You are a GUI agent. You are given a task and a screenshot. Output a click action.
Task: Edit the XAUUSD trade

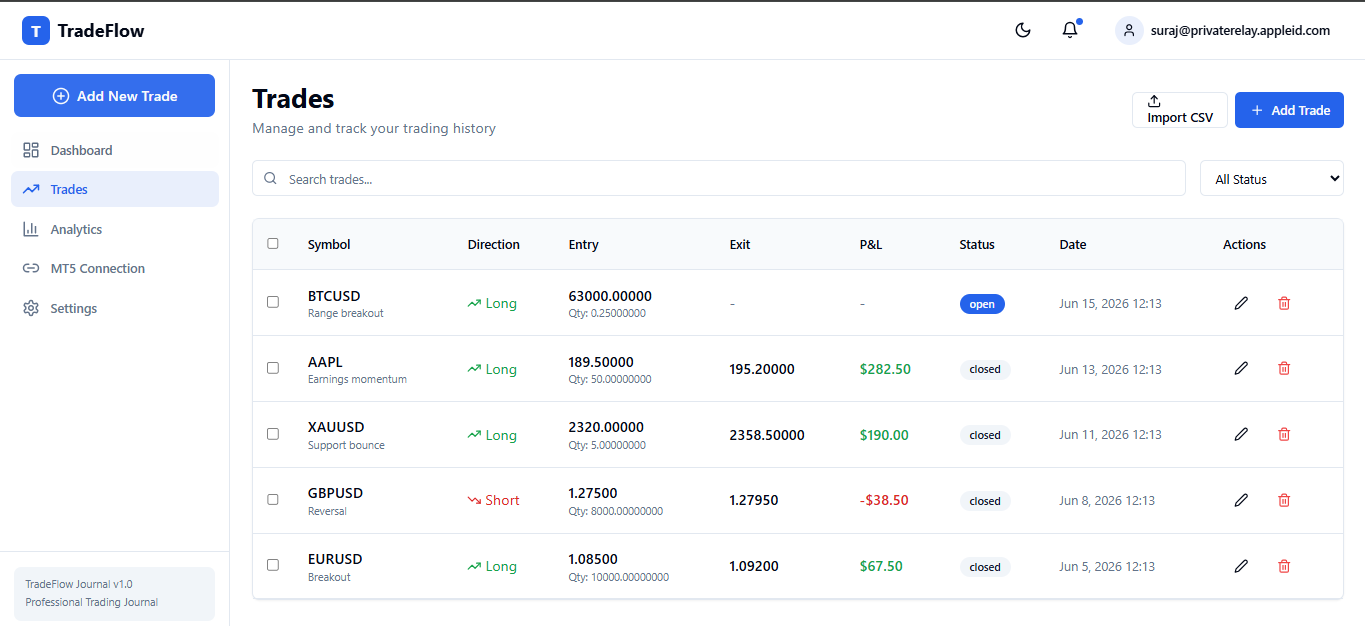[x=1241, y=434]
